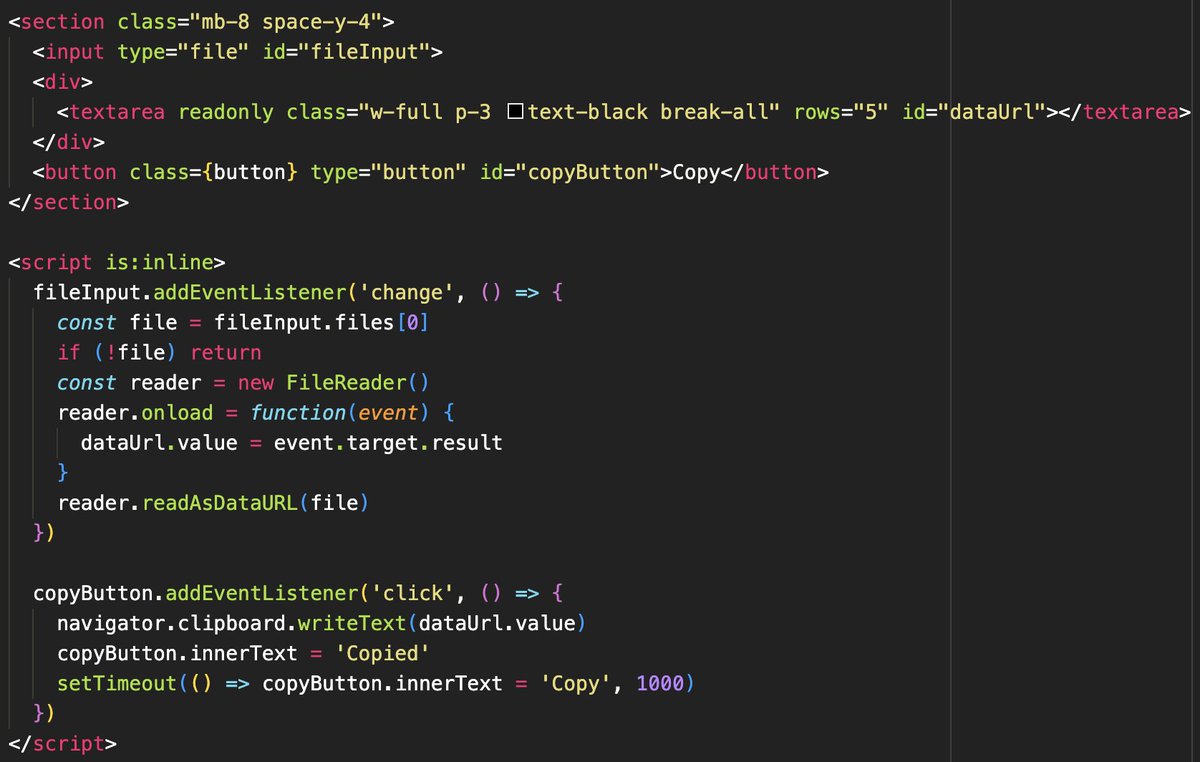1200x762 pixels.
Task: Click the 'click' event string
Action: [412, 593]
